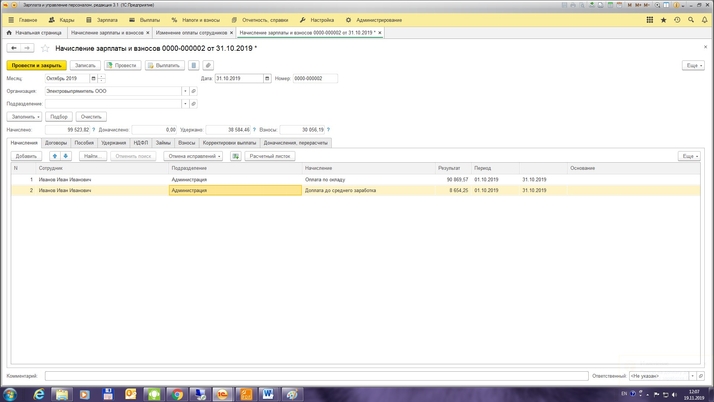
Task: Go back using the left arrow button
Action: point(14,48)
